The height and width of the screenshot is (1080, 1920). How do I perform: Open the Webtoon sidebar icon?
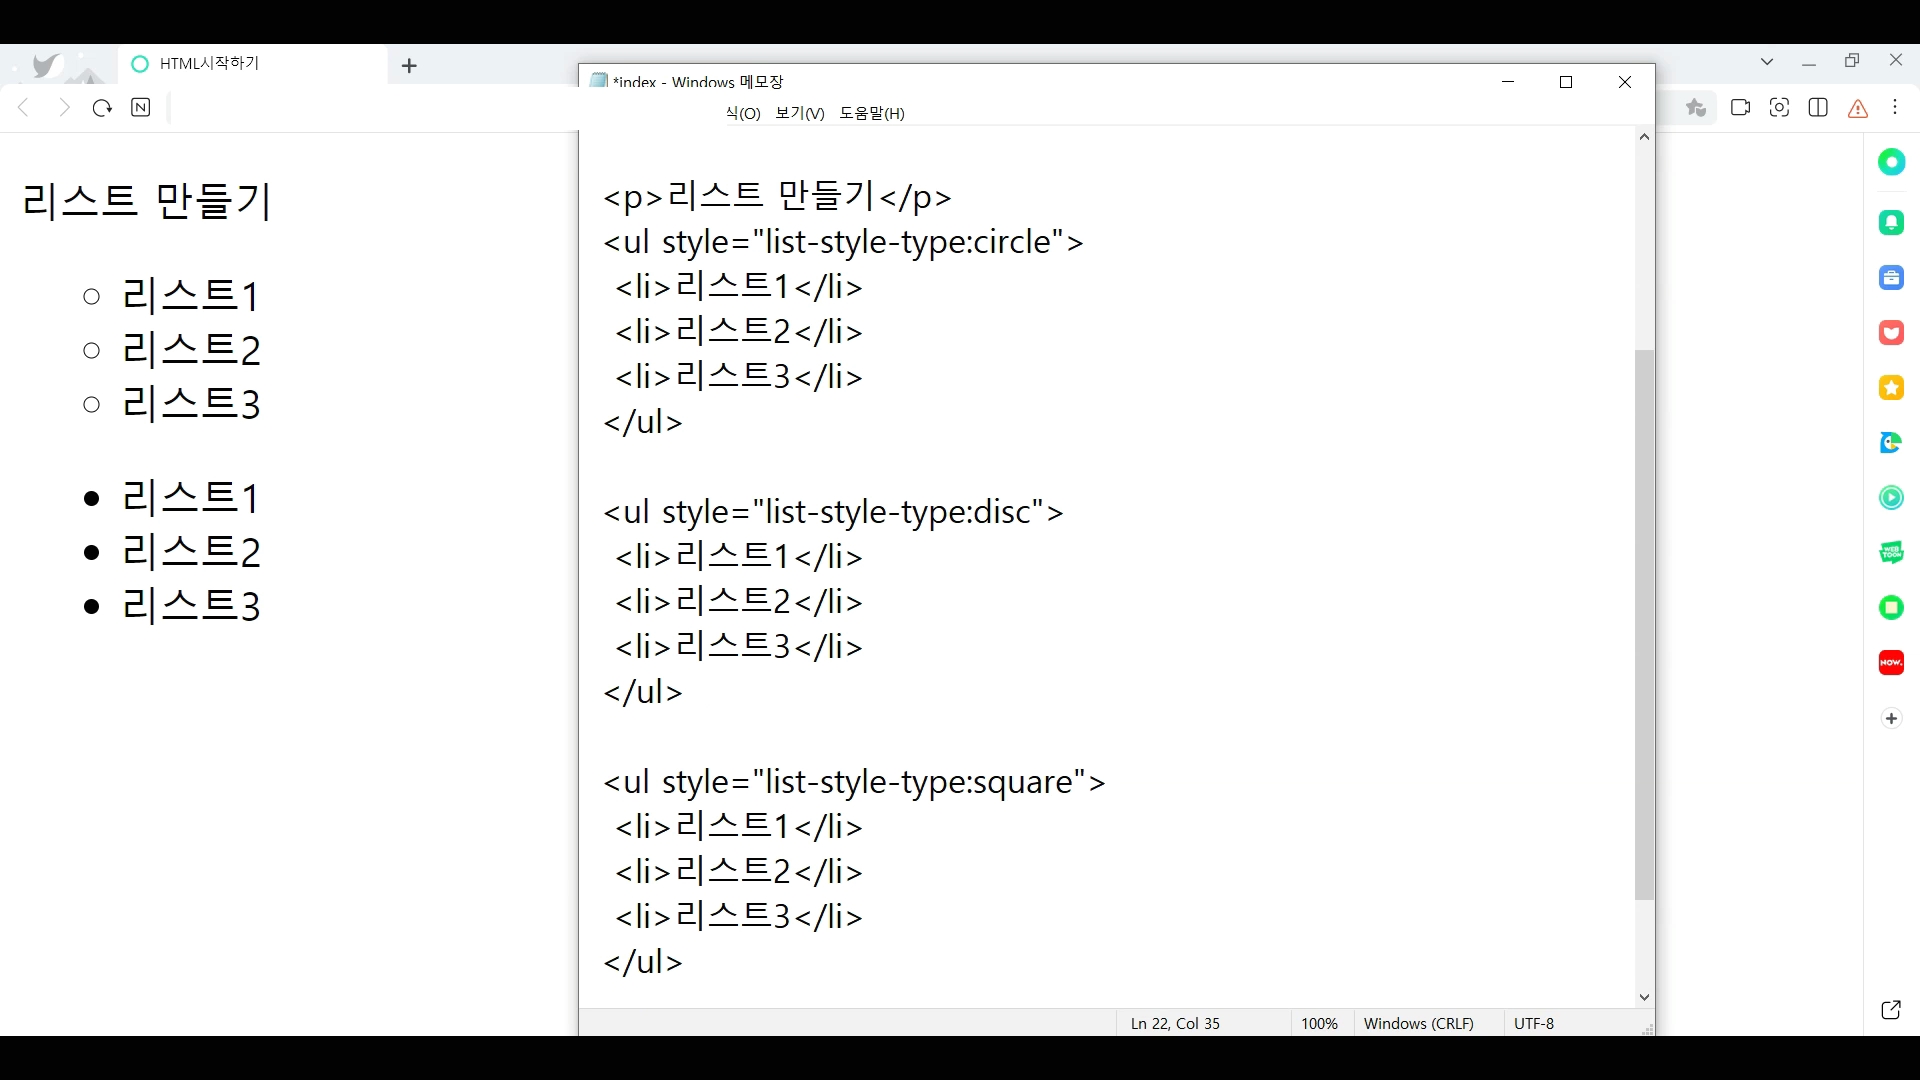coord(1891,552)
